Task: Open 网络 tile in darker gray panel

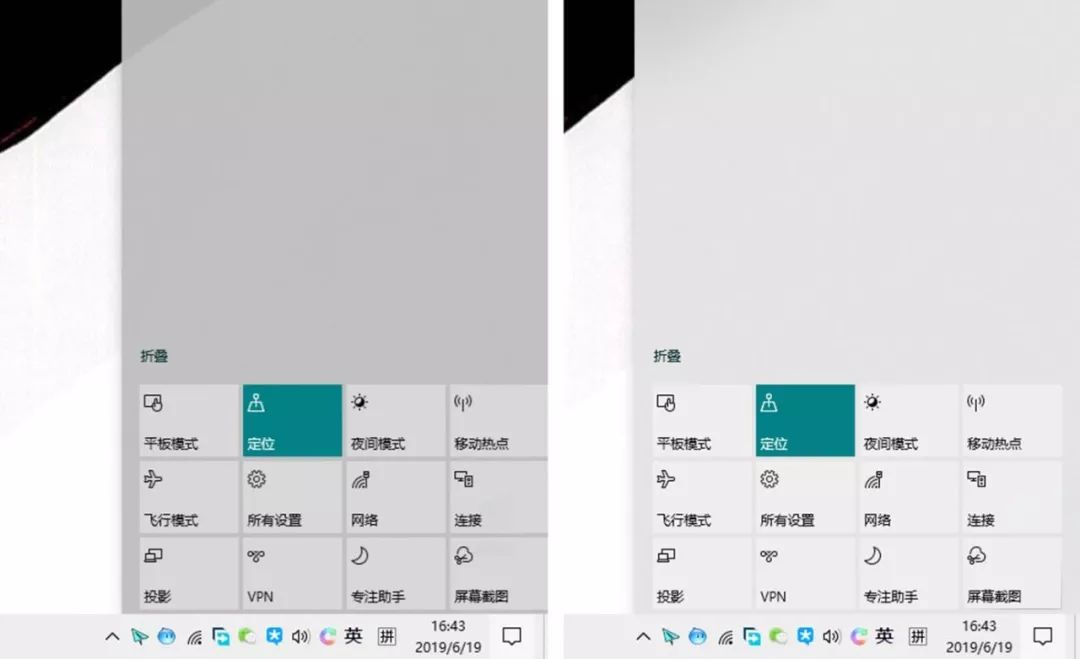Action: [395, 497]
